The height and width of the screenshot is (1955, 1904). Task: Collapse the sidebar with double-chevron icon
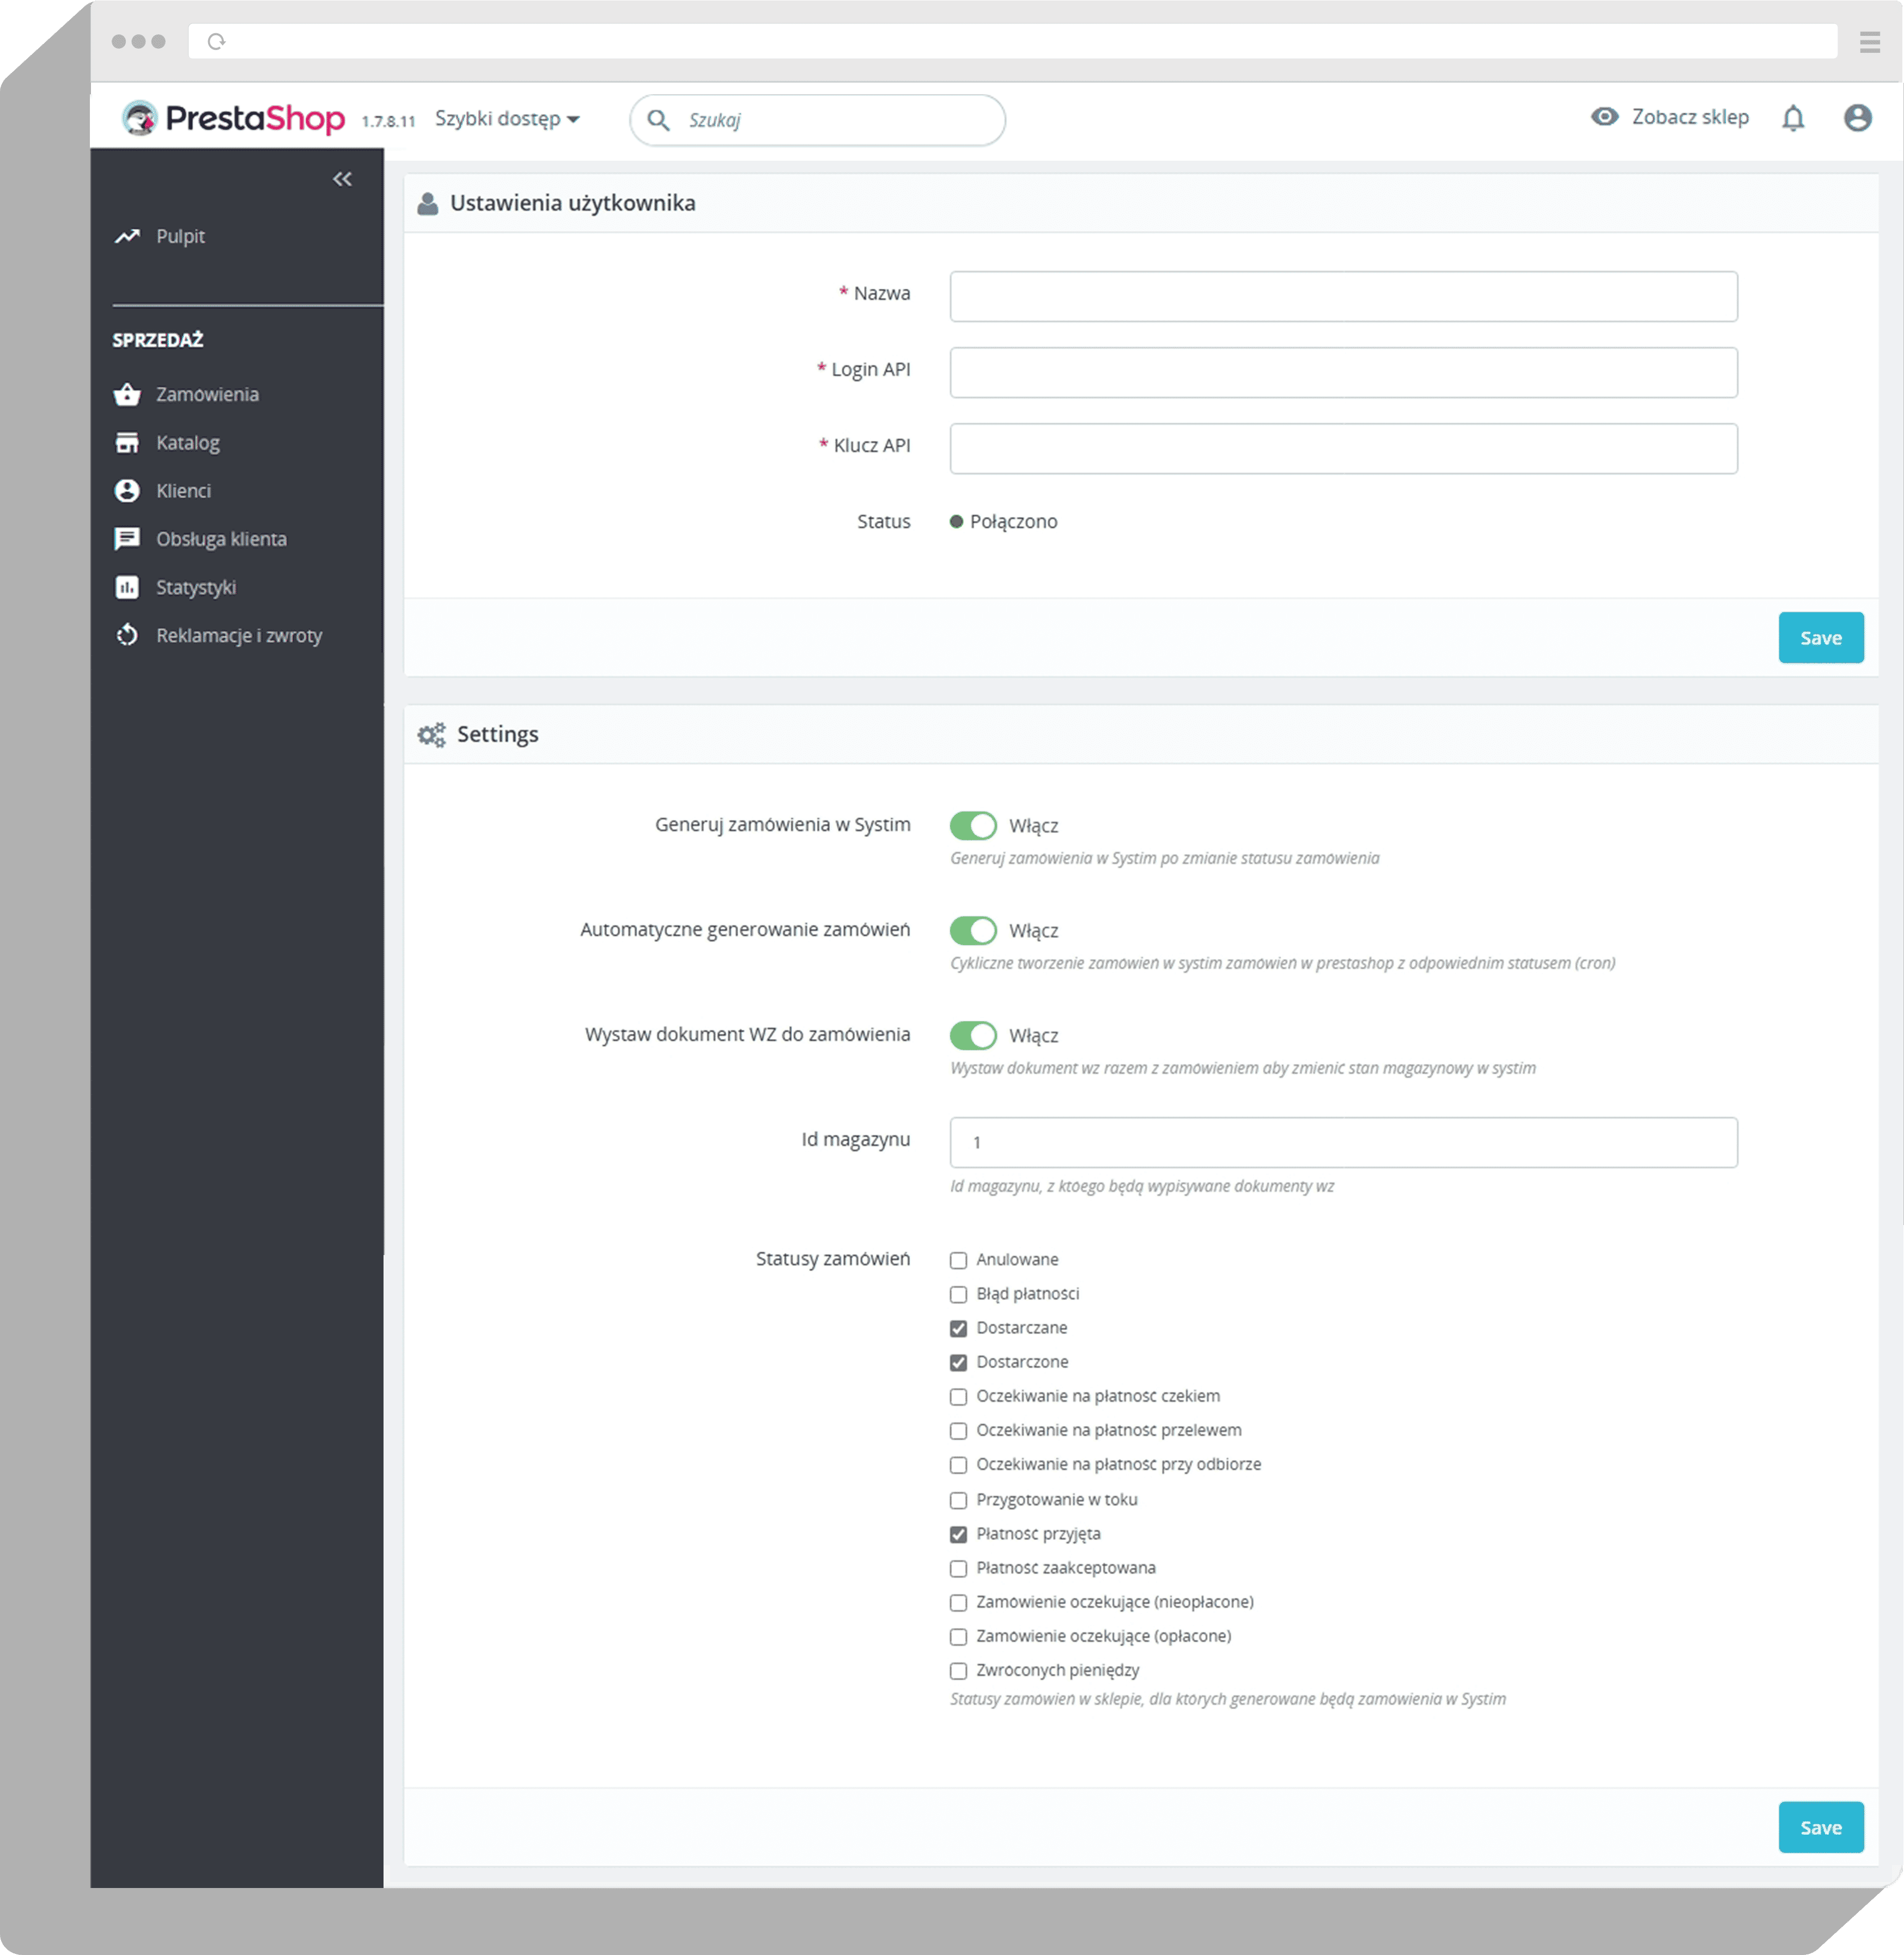pyautogui.click(x=342, y=179)
